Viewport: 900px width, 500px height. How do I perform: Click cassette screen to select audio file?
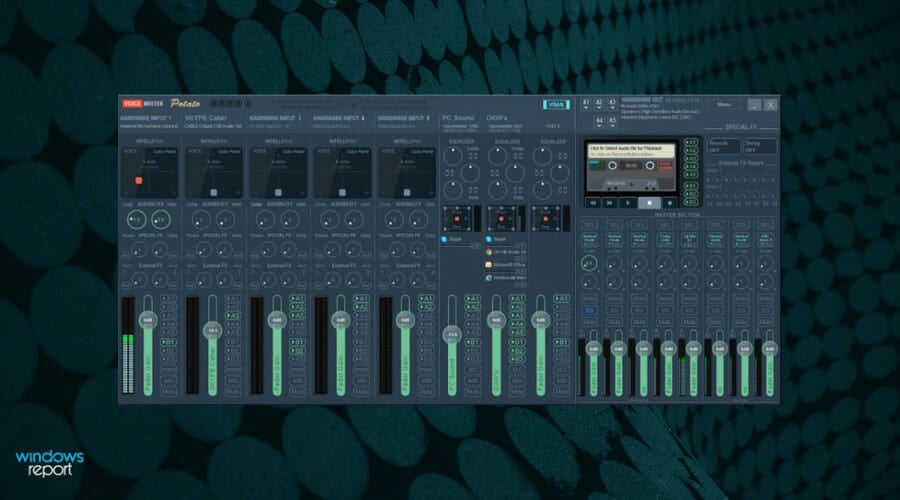632,150
